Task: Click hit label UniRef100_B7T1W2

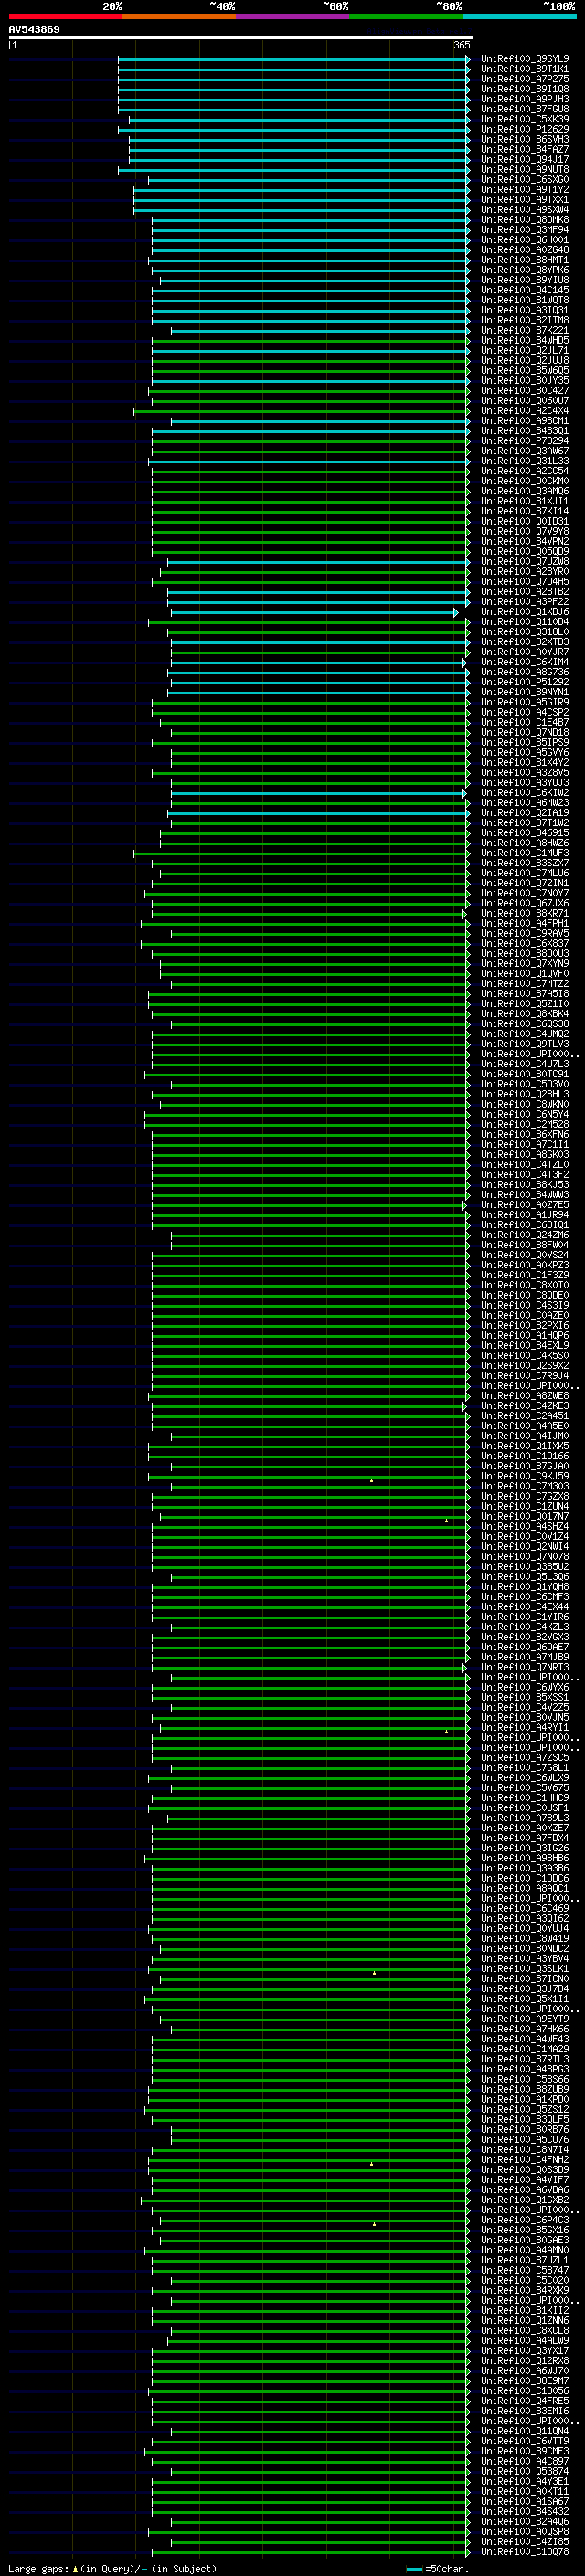Action: point(525,823)
